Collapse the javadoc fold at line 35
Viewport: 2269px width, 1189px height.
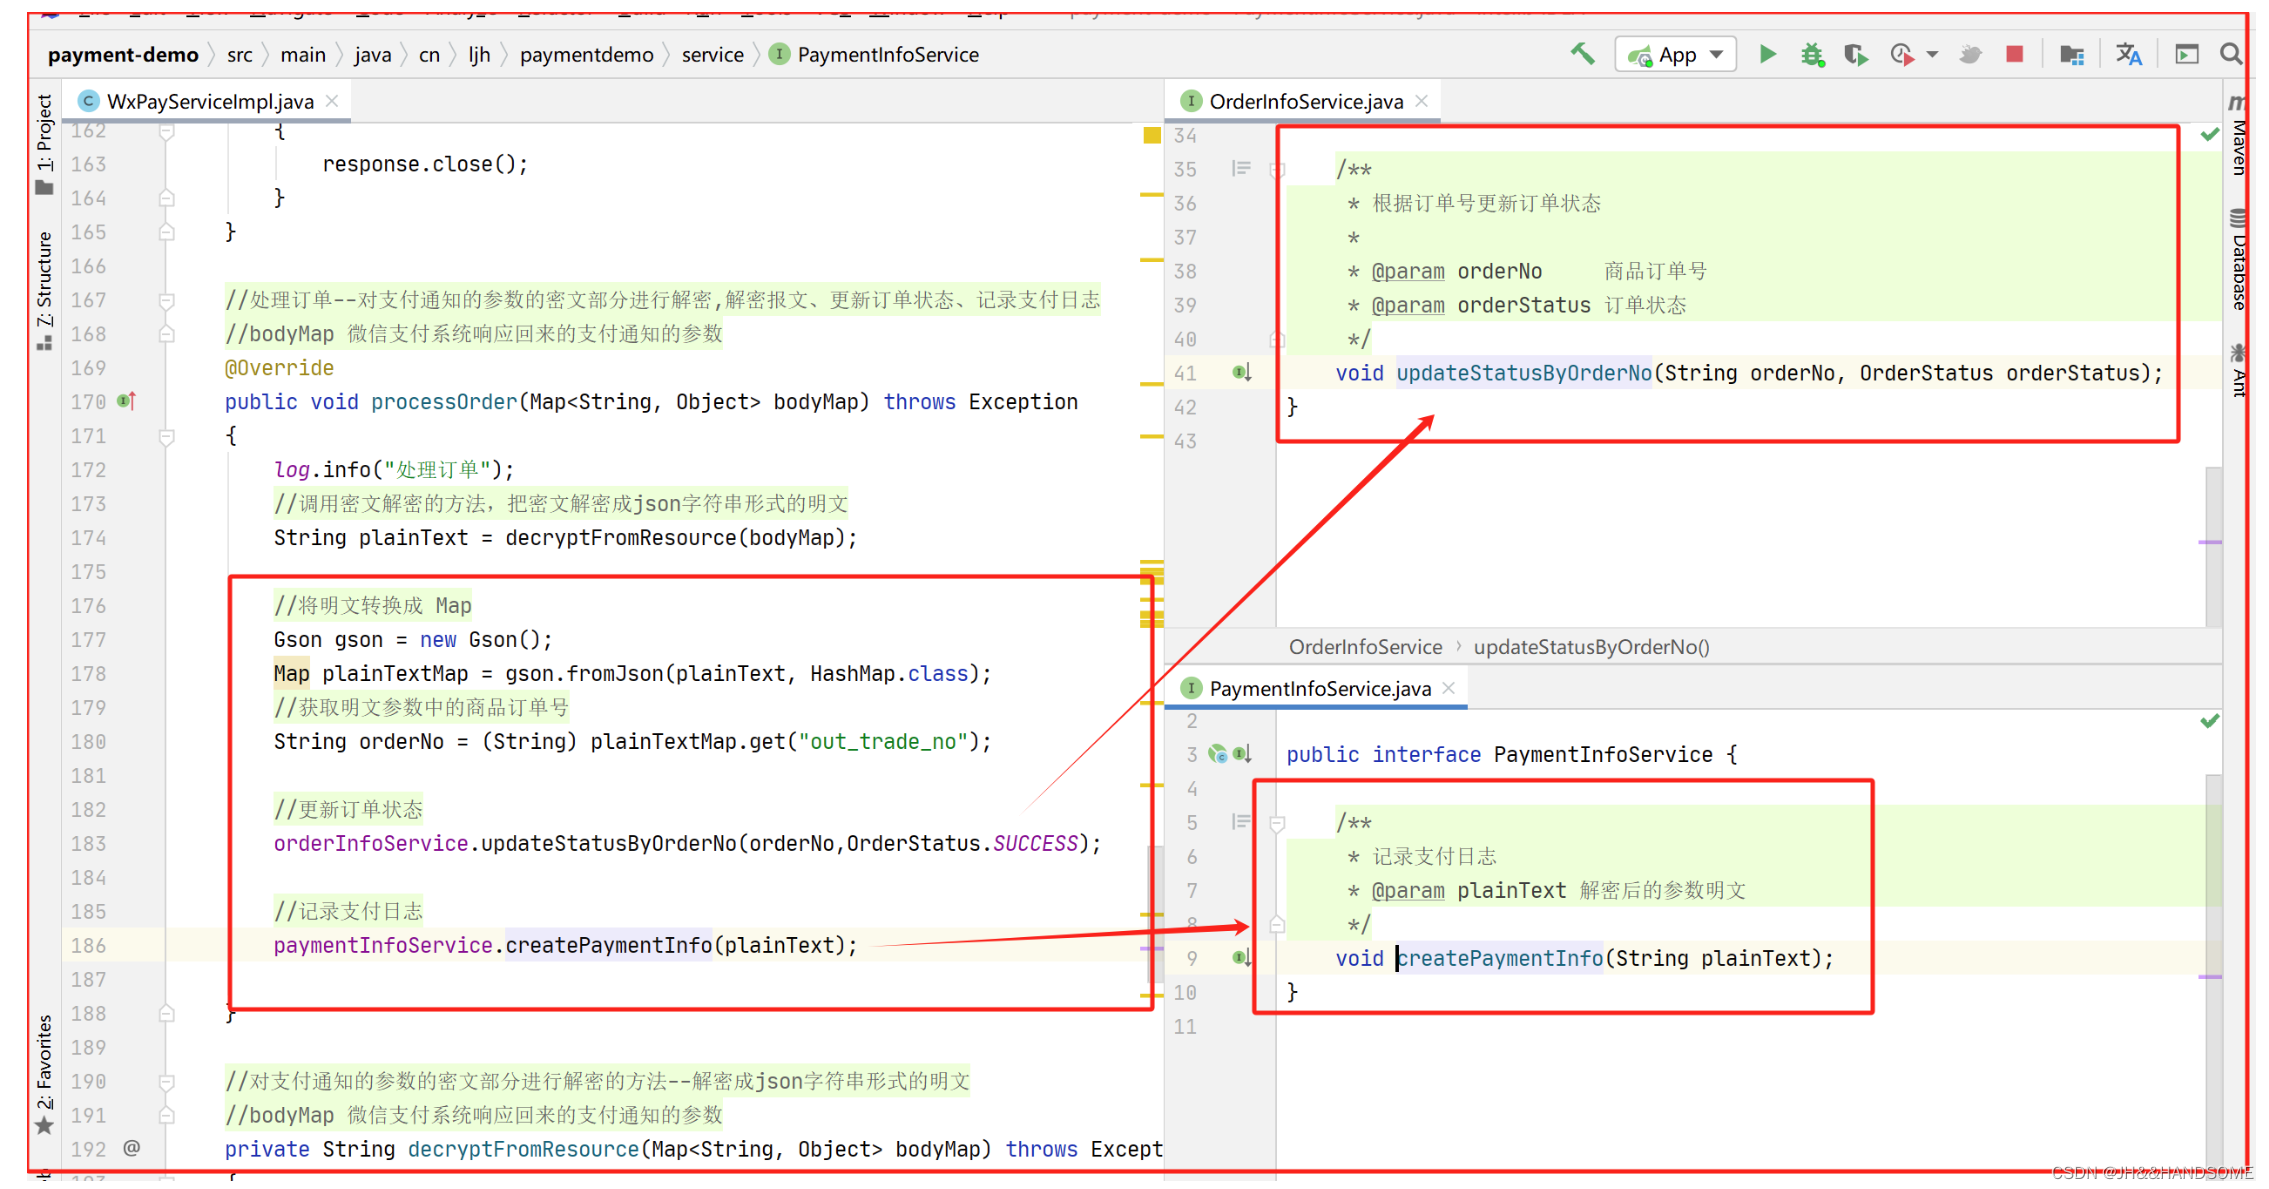pos(1277,170)
